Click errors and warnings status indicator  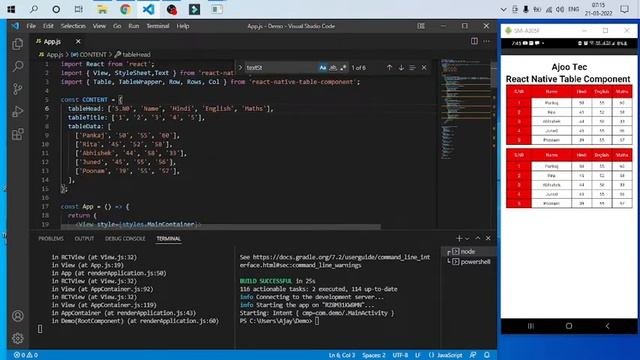point(26,355)
